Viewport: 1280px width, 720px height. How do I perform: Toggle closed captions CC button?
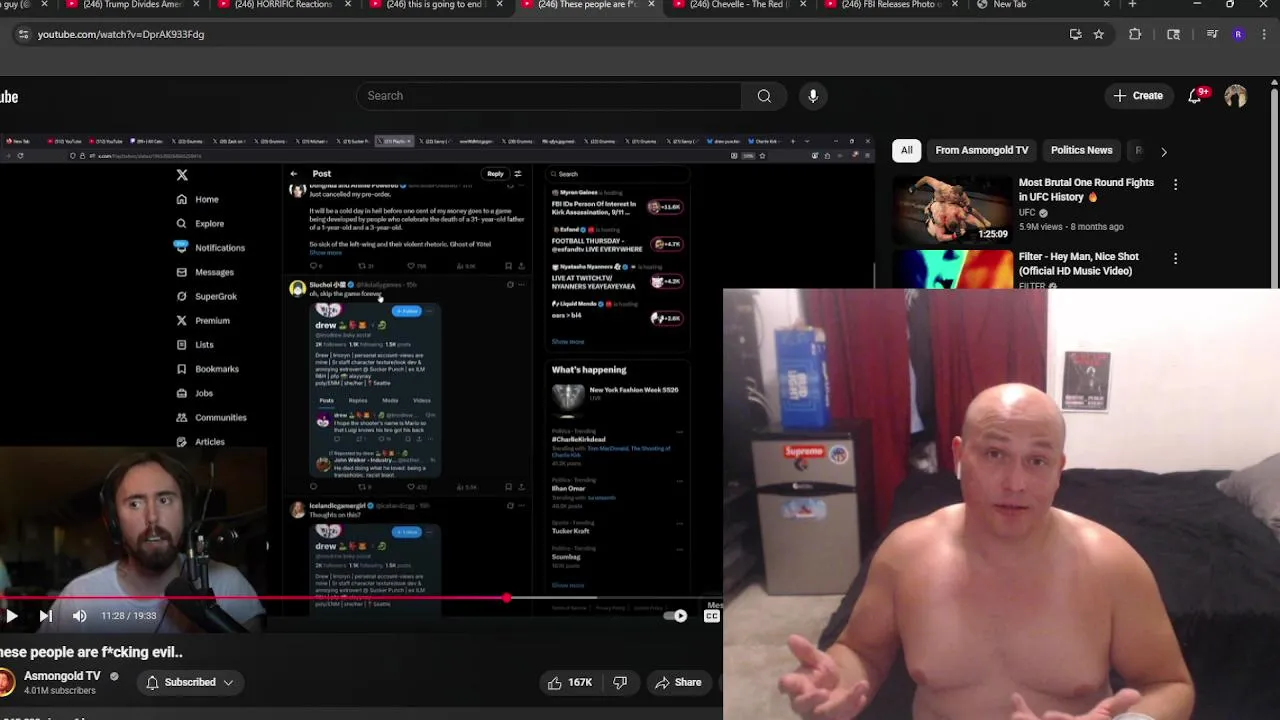coord(712,616)
